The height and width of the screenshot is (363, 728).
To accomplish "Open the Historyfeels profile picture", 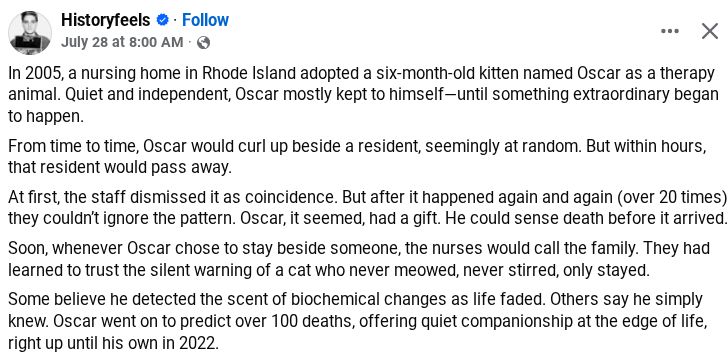I will [30, 32].
